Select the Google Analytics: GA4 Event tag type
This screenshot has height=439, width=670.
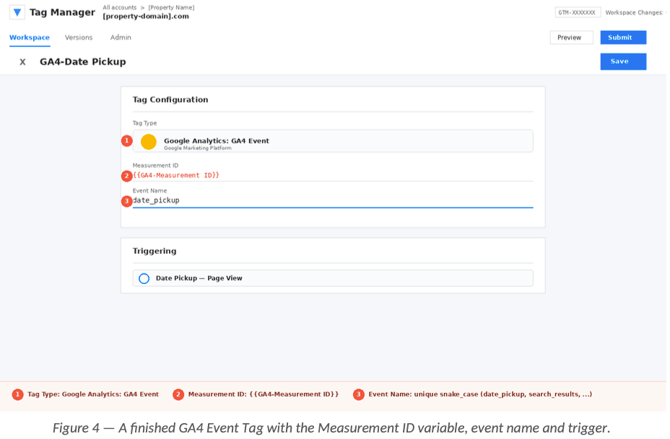pyautogui.click(x=333, y=141)
